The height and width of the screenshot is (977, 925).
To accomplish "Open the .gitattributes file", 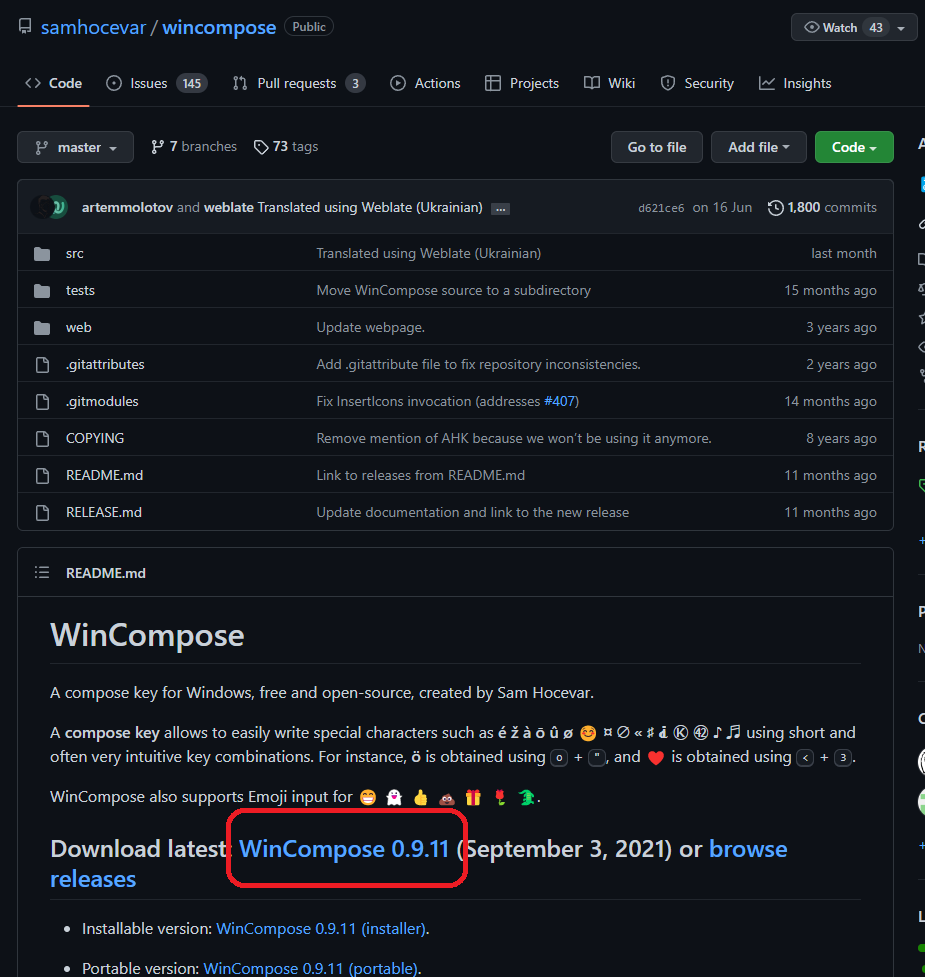I will (x=105, y=365).
